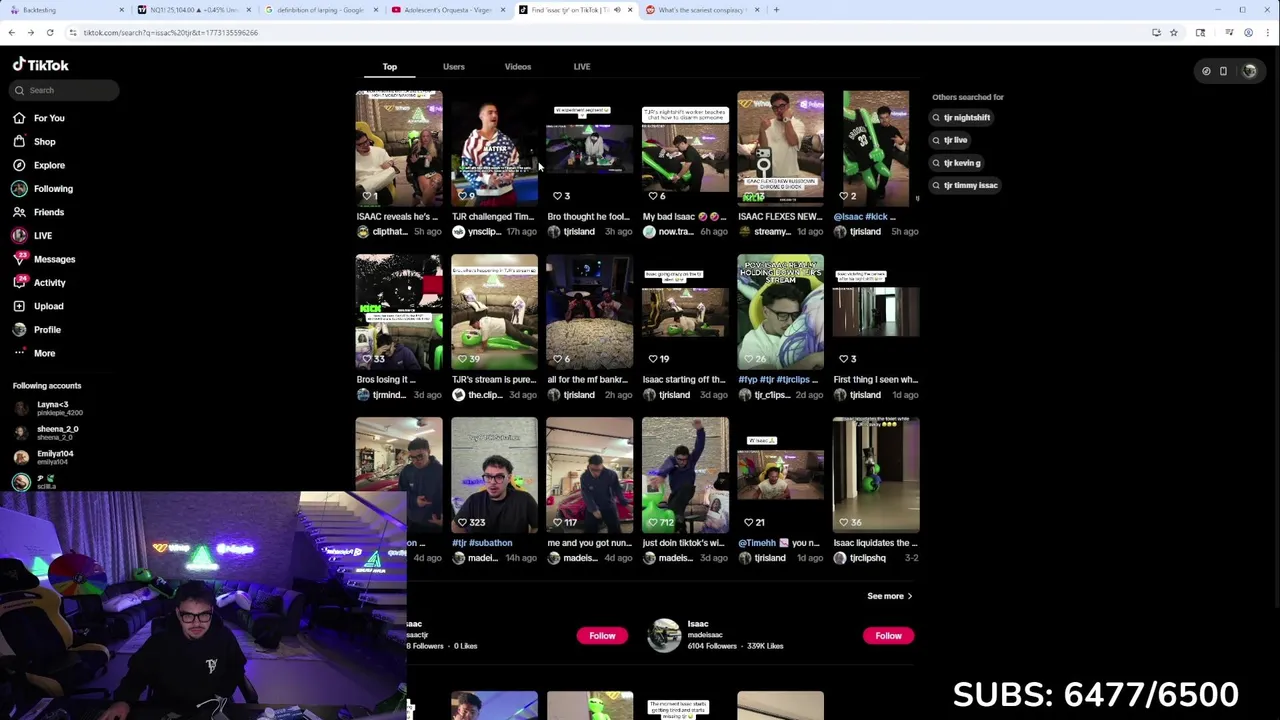This screenshot has width=1280, height=720.
Task: Open the Upload plus icon
Action: point(19,306)
